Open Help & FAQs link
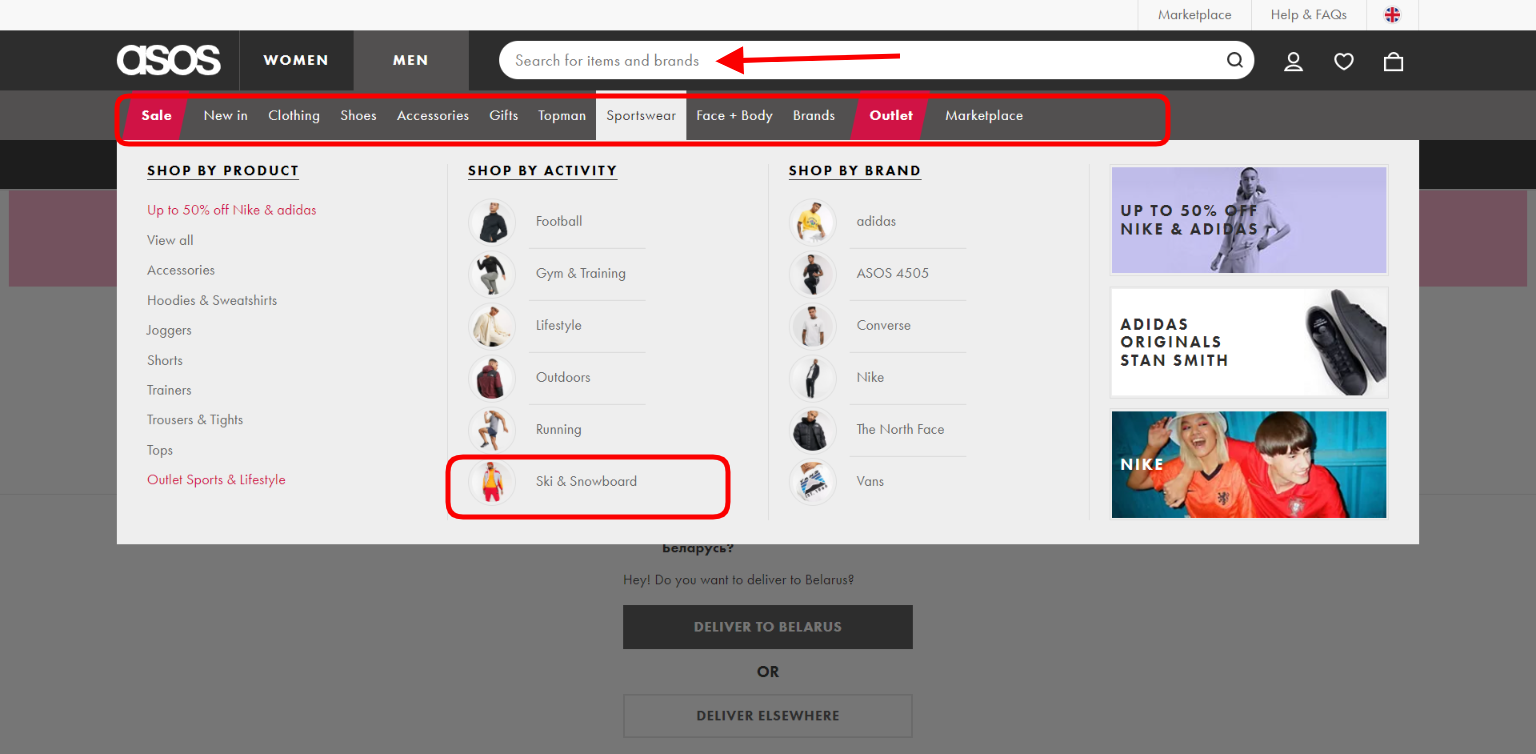The height and width of the screenshot is (754, 1536). point(1309,15)
